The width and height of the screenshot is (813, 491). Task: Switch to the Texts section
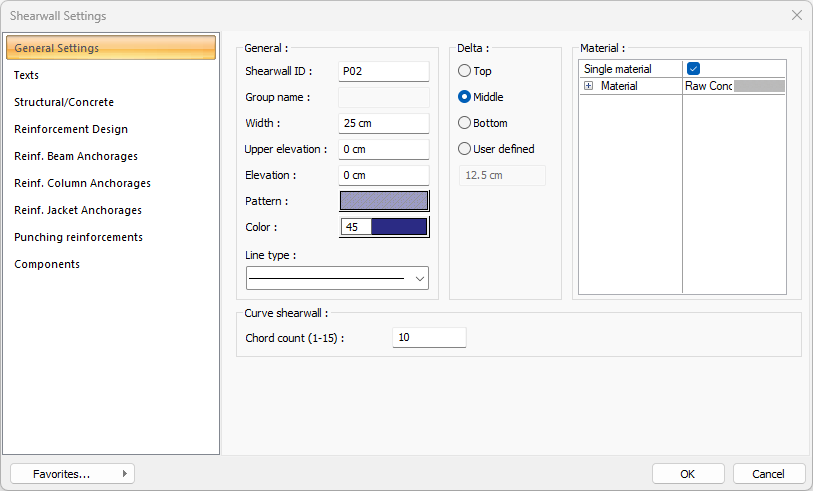pyautogui.click(x=27, y=75)
